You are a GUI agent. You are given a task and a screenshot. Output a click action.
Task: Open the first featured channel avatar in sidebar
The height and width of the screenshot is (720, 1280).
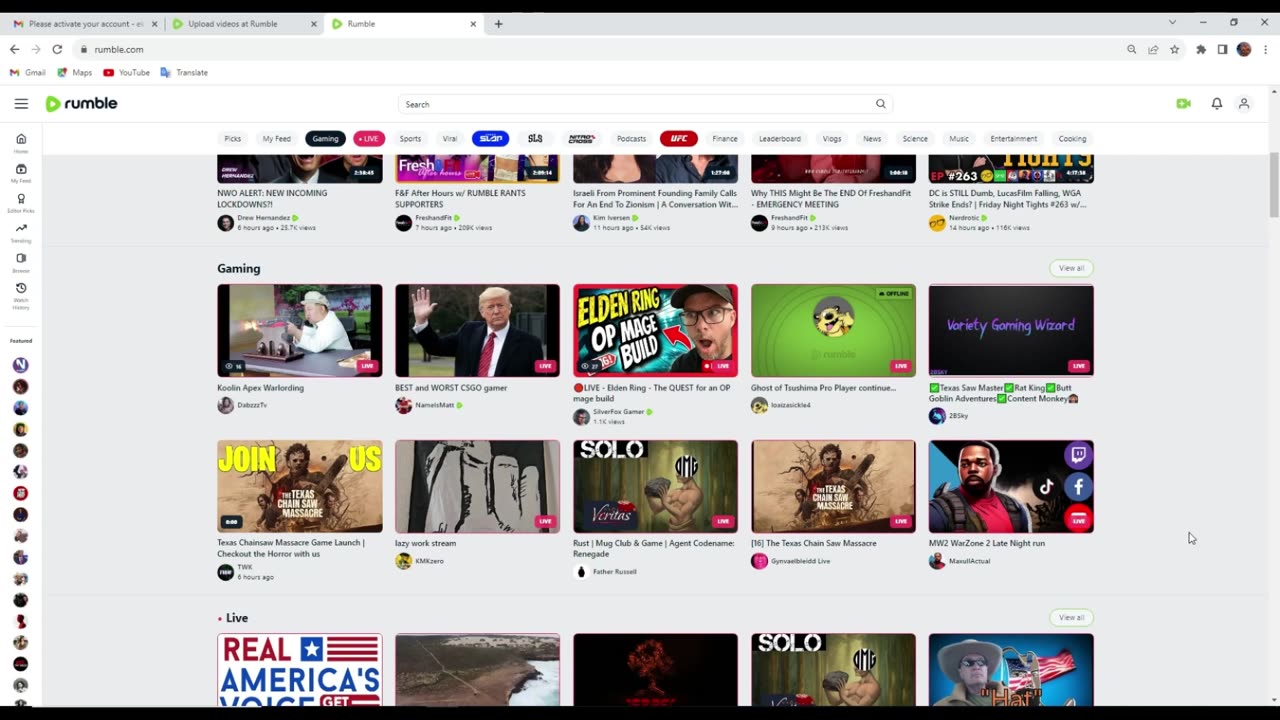[x=21, y=365]
